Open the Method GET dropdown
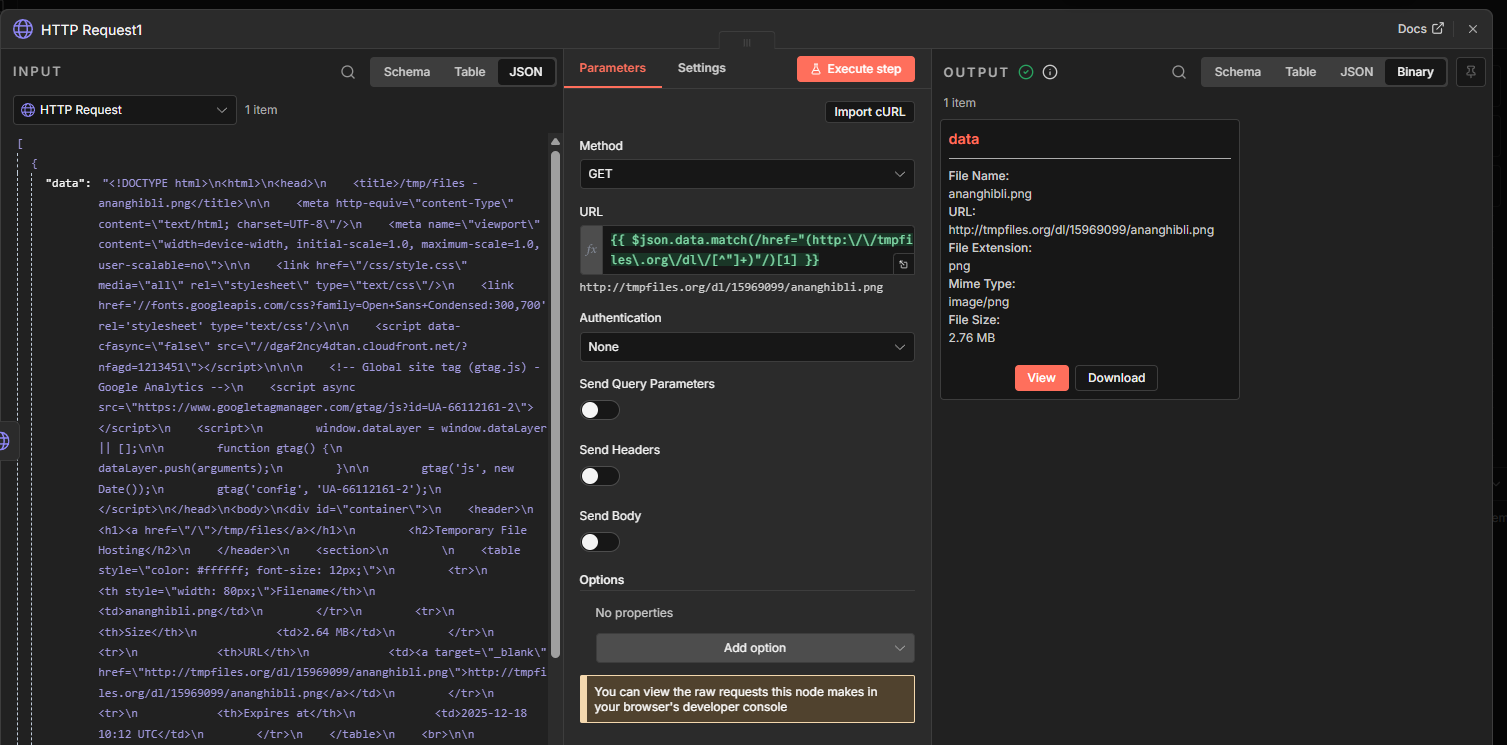The height and width of the screenshot is (745, 1507). tap(746, 174)
